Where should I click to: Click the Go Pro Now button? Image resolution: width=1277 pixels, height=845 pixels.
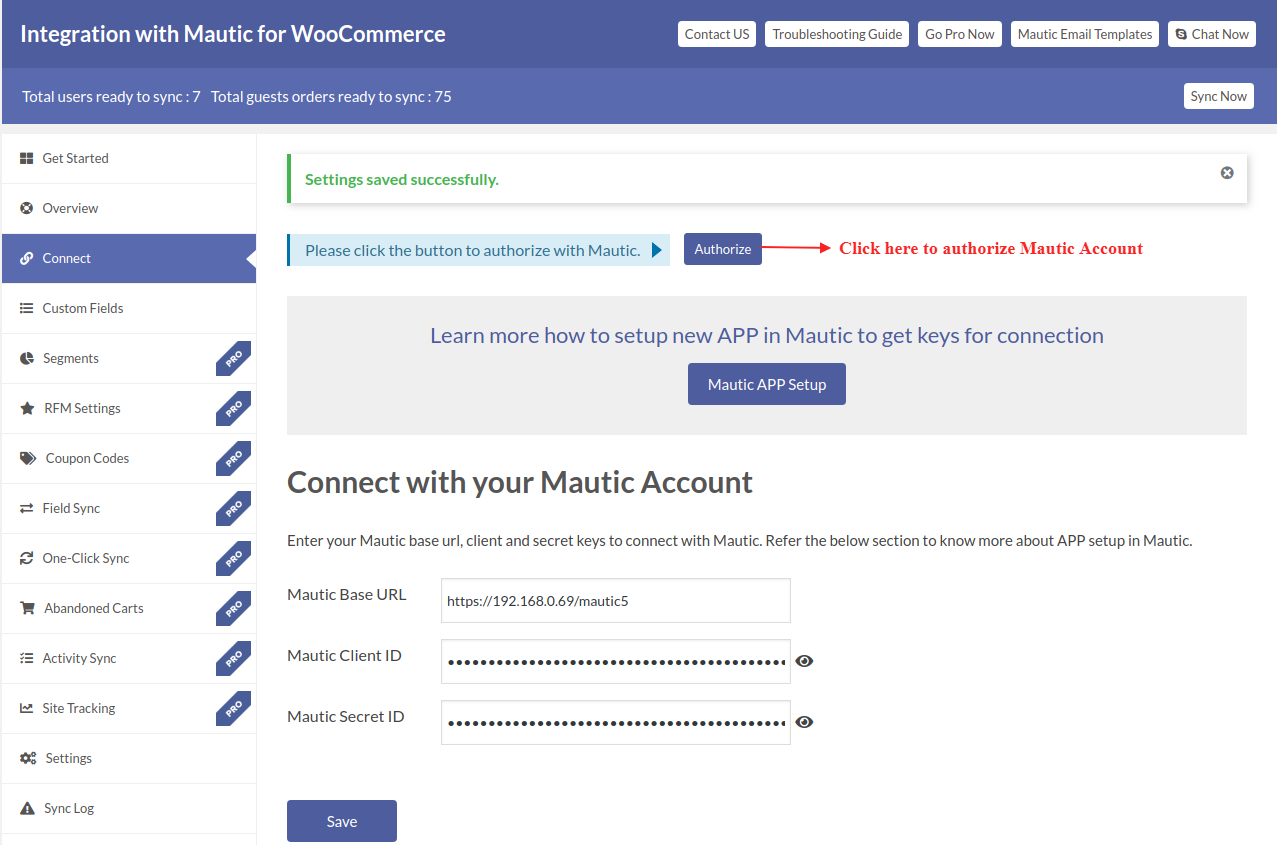960,34
